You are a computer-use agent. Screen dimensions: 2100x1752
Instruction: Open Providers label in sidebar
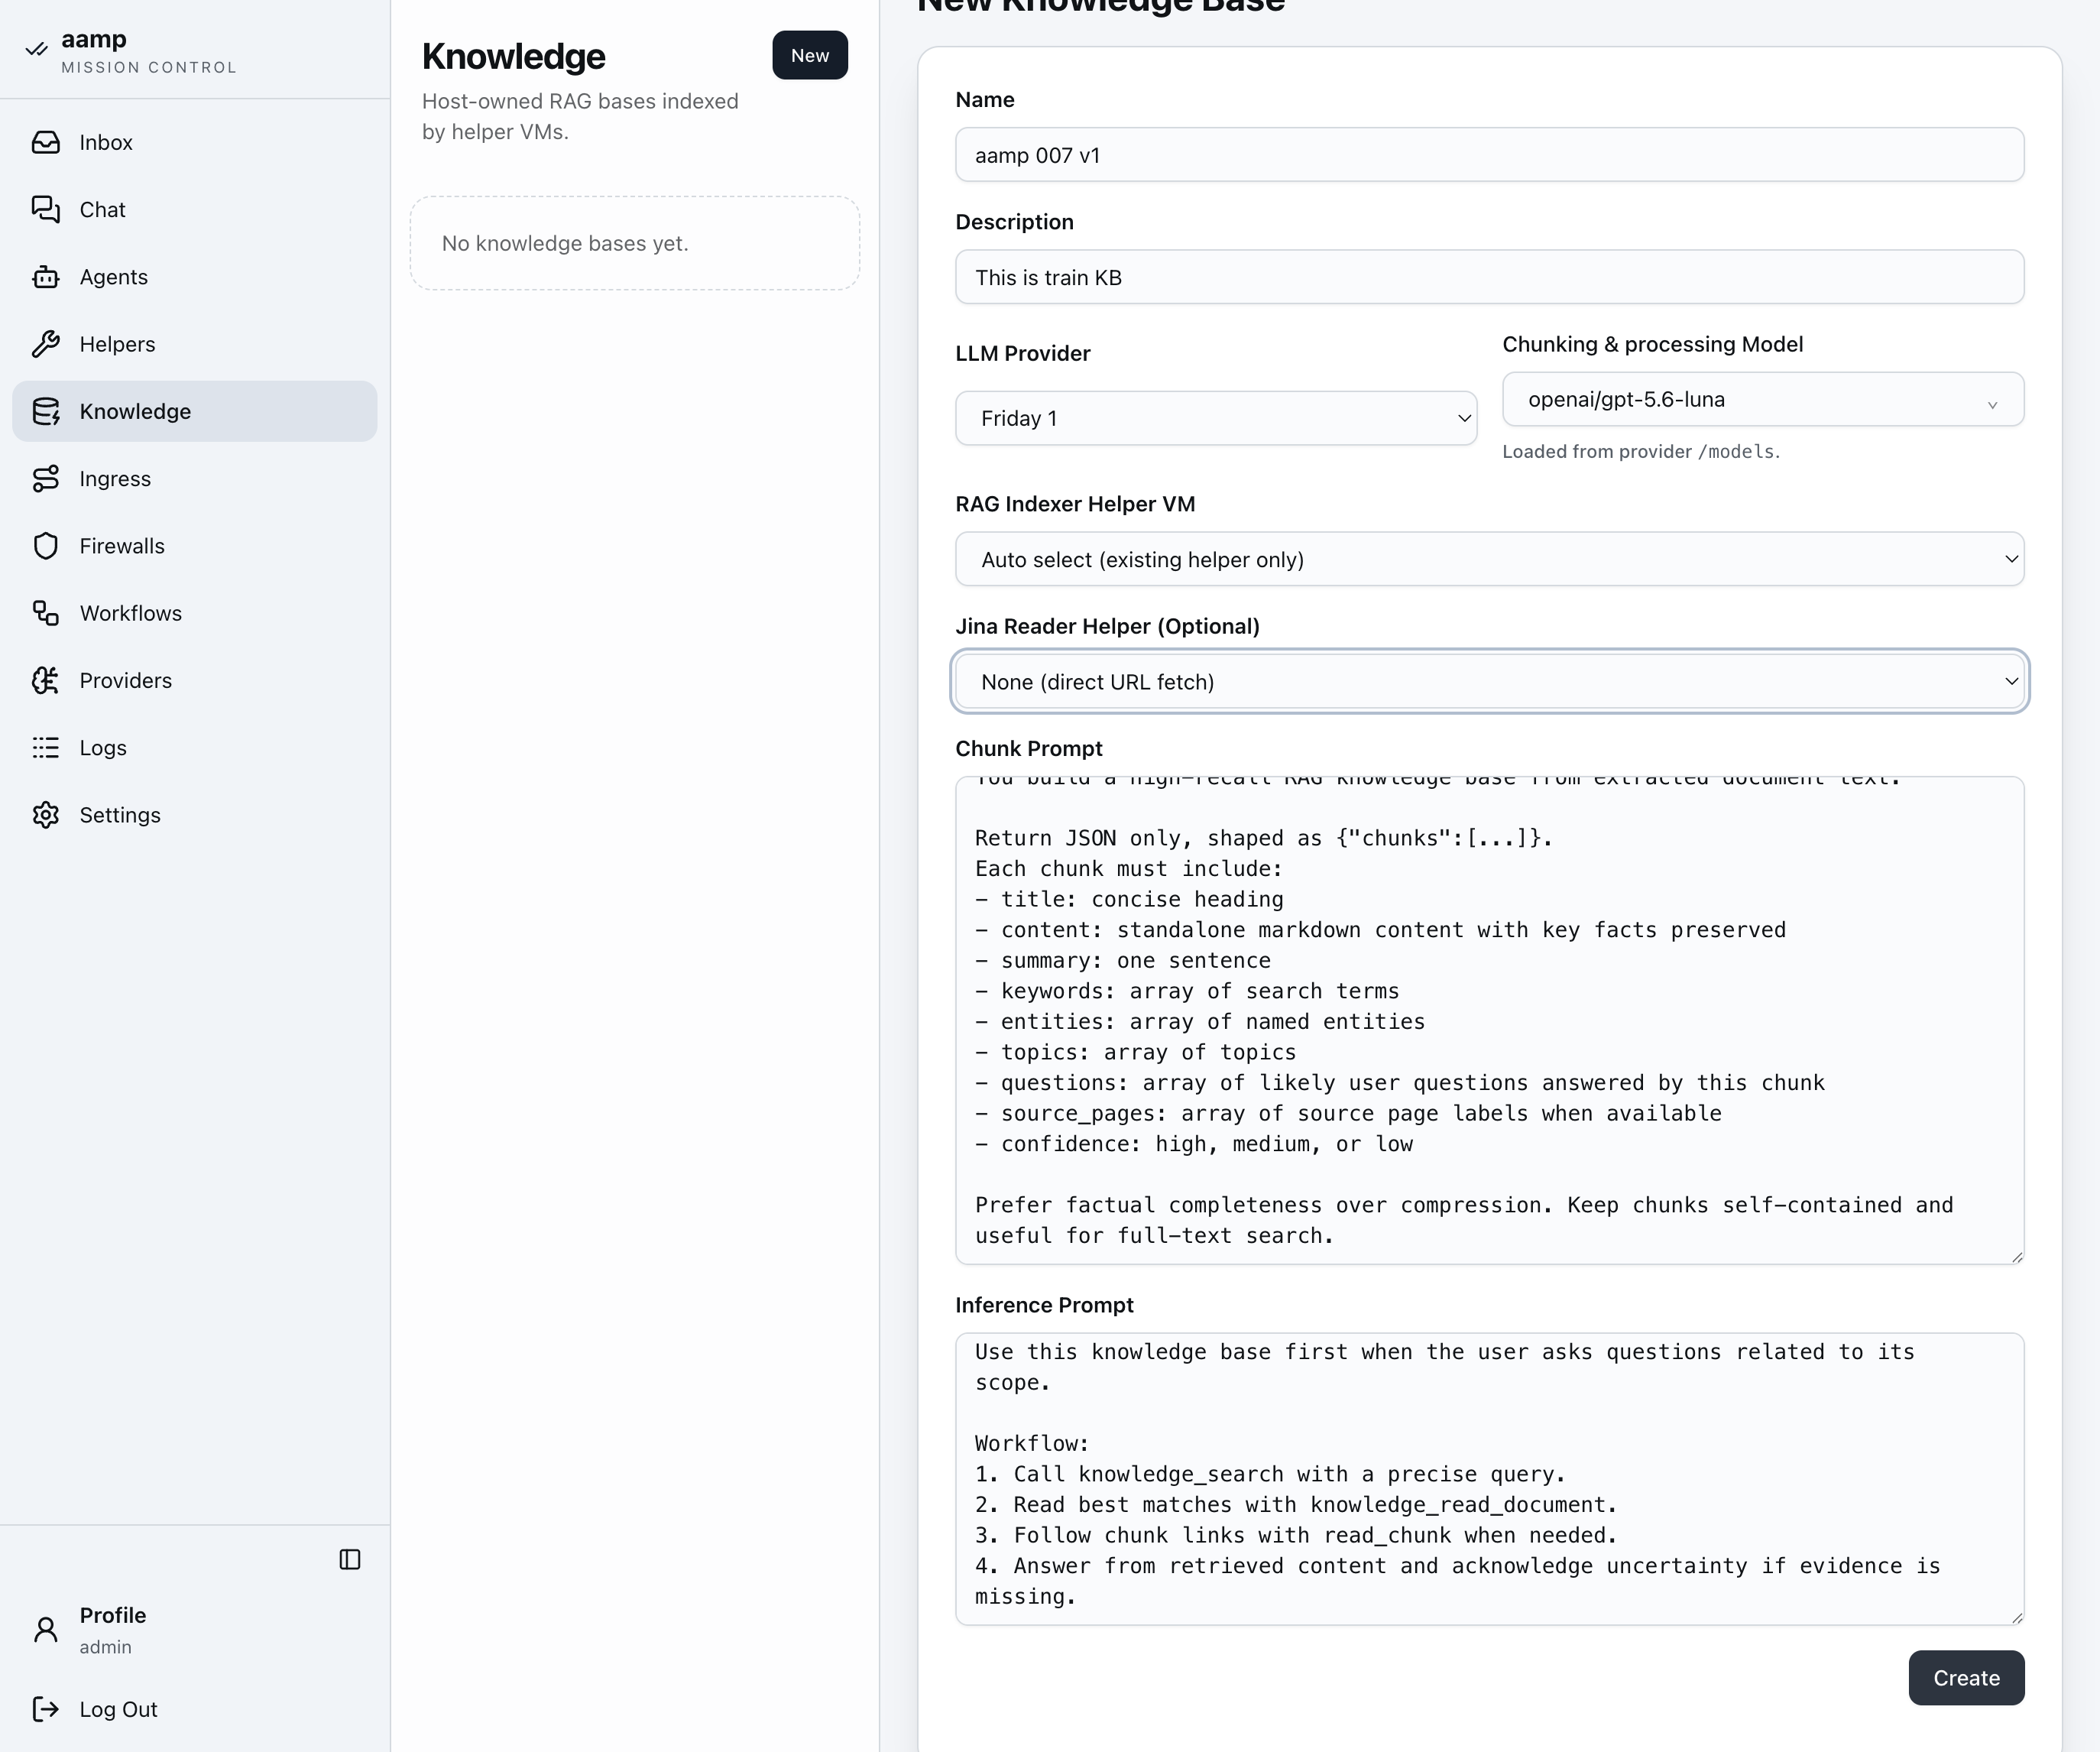(126, 680)
